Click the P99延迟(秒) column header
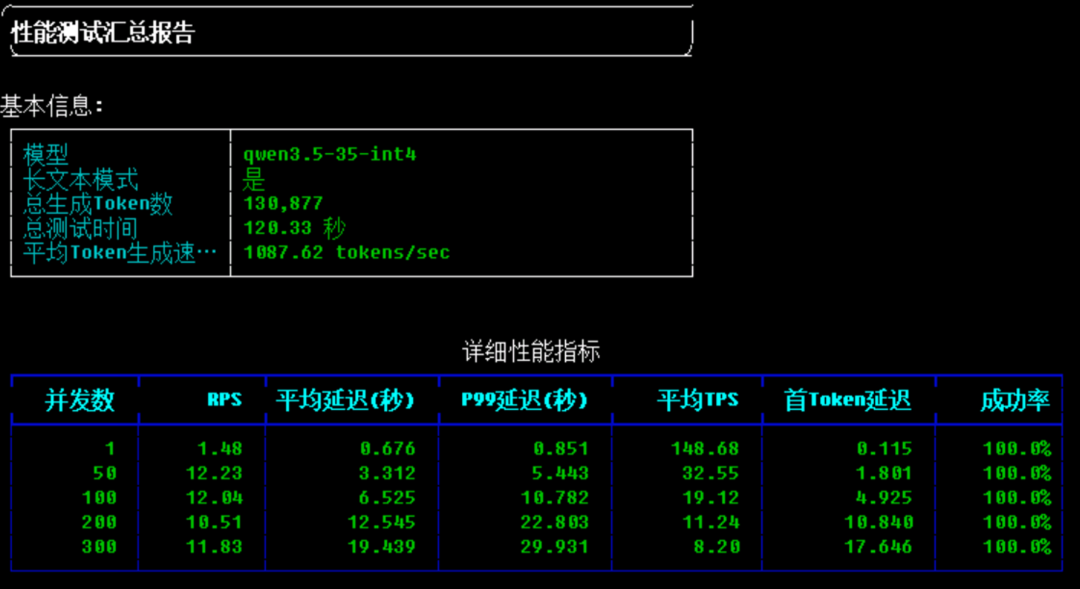Screen dimensions: 1080x589 coord(524,400)
